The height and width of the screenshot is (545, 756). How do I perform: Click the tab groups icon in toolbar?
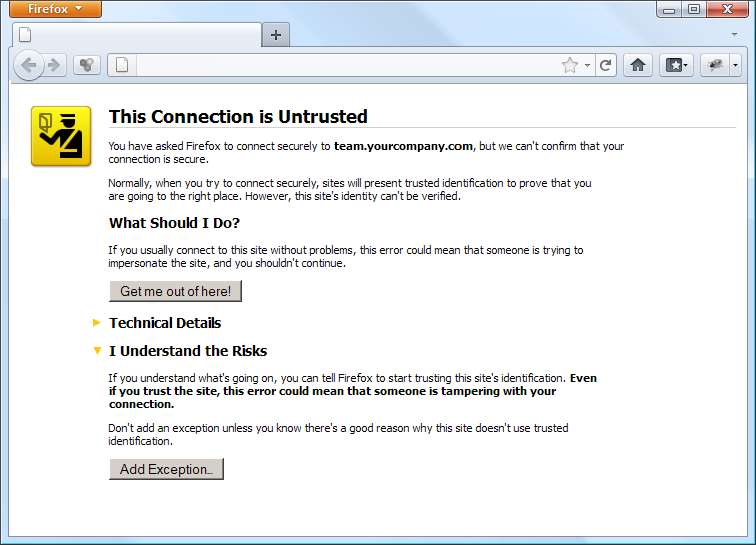[x=87, y=65]
